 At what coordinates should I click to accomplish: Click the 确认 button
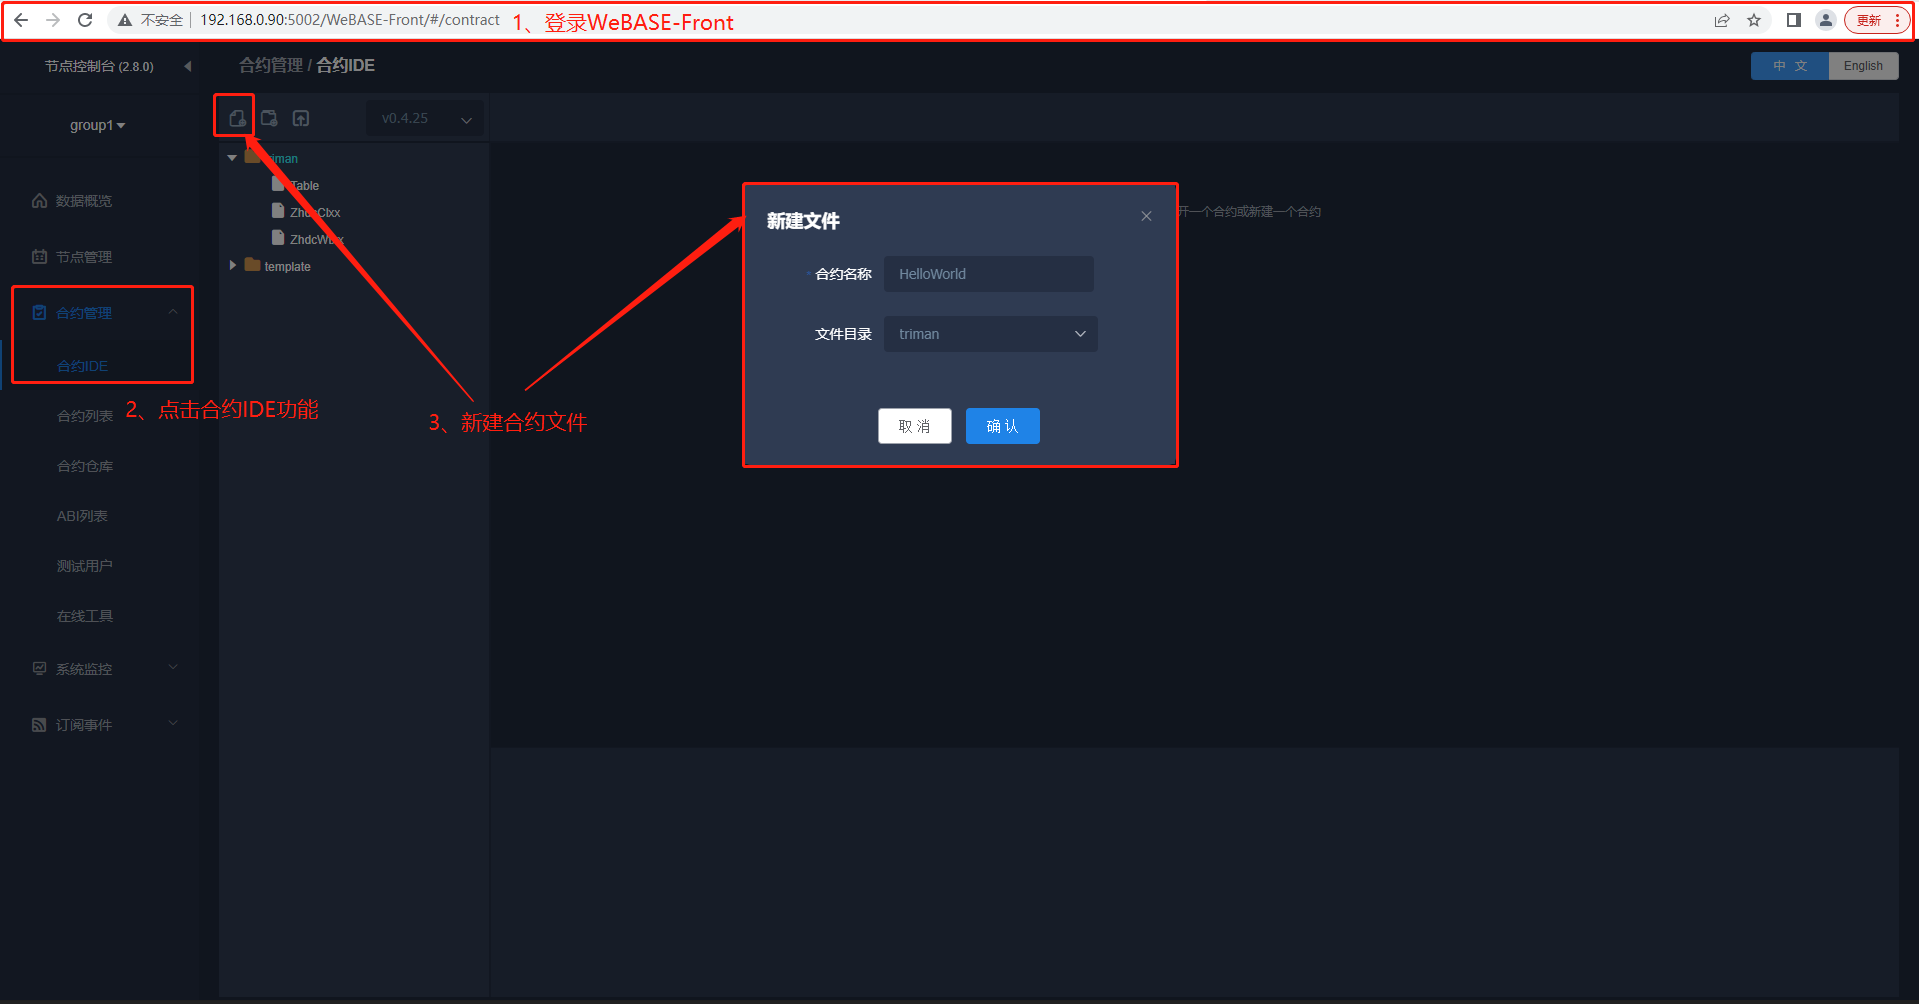(1002, 426)
